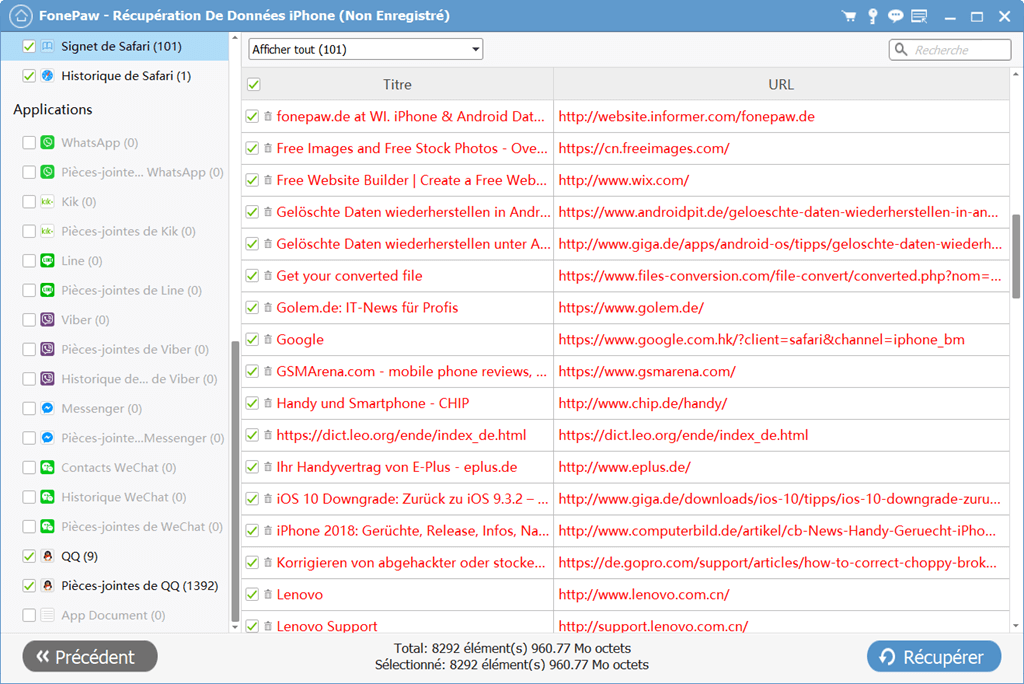Uncheck the GSMArena.com row checkbox
1024x684 pixels.
252,371
